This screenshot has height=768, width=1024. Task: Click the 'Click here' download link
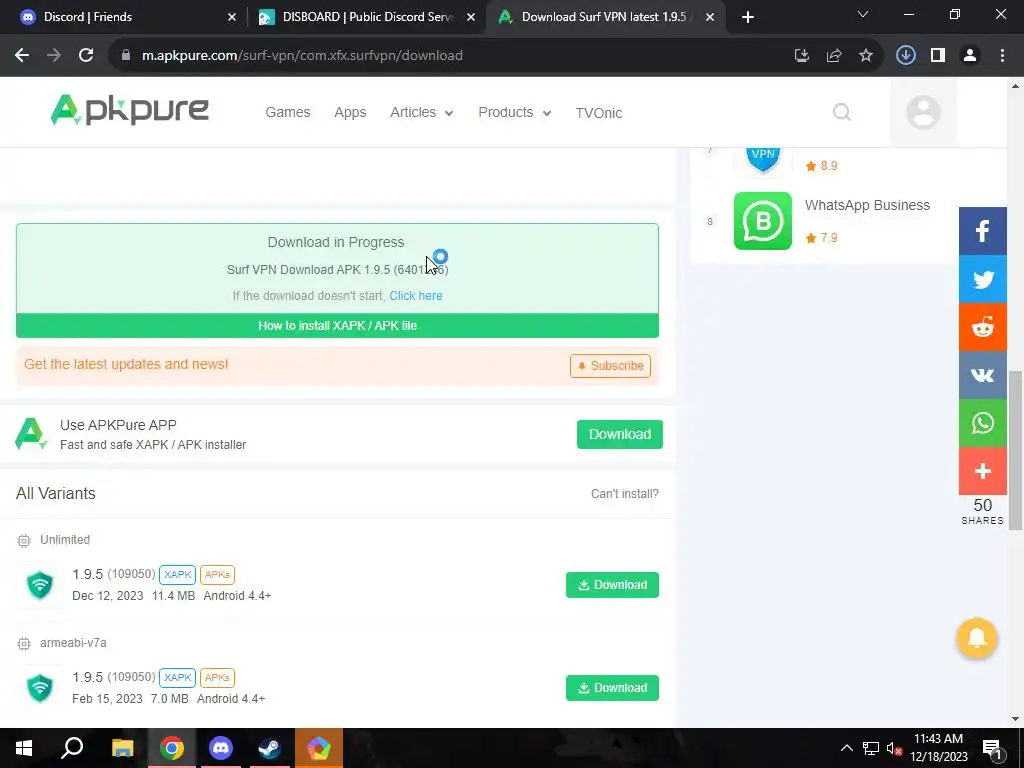pyautogui.click(x=415, y=296)
